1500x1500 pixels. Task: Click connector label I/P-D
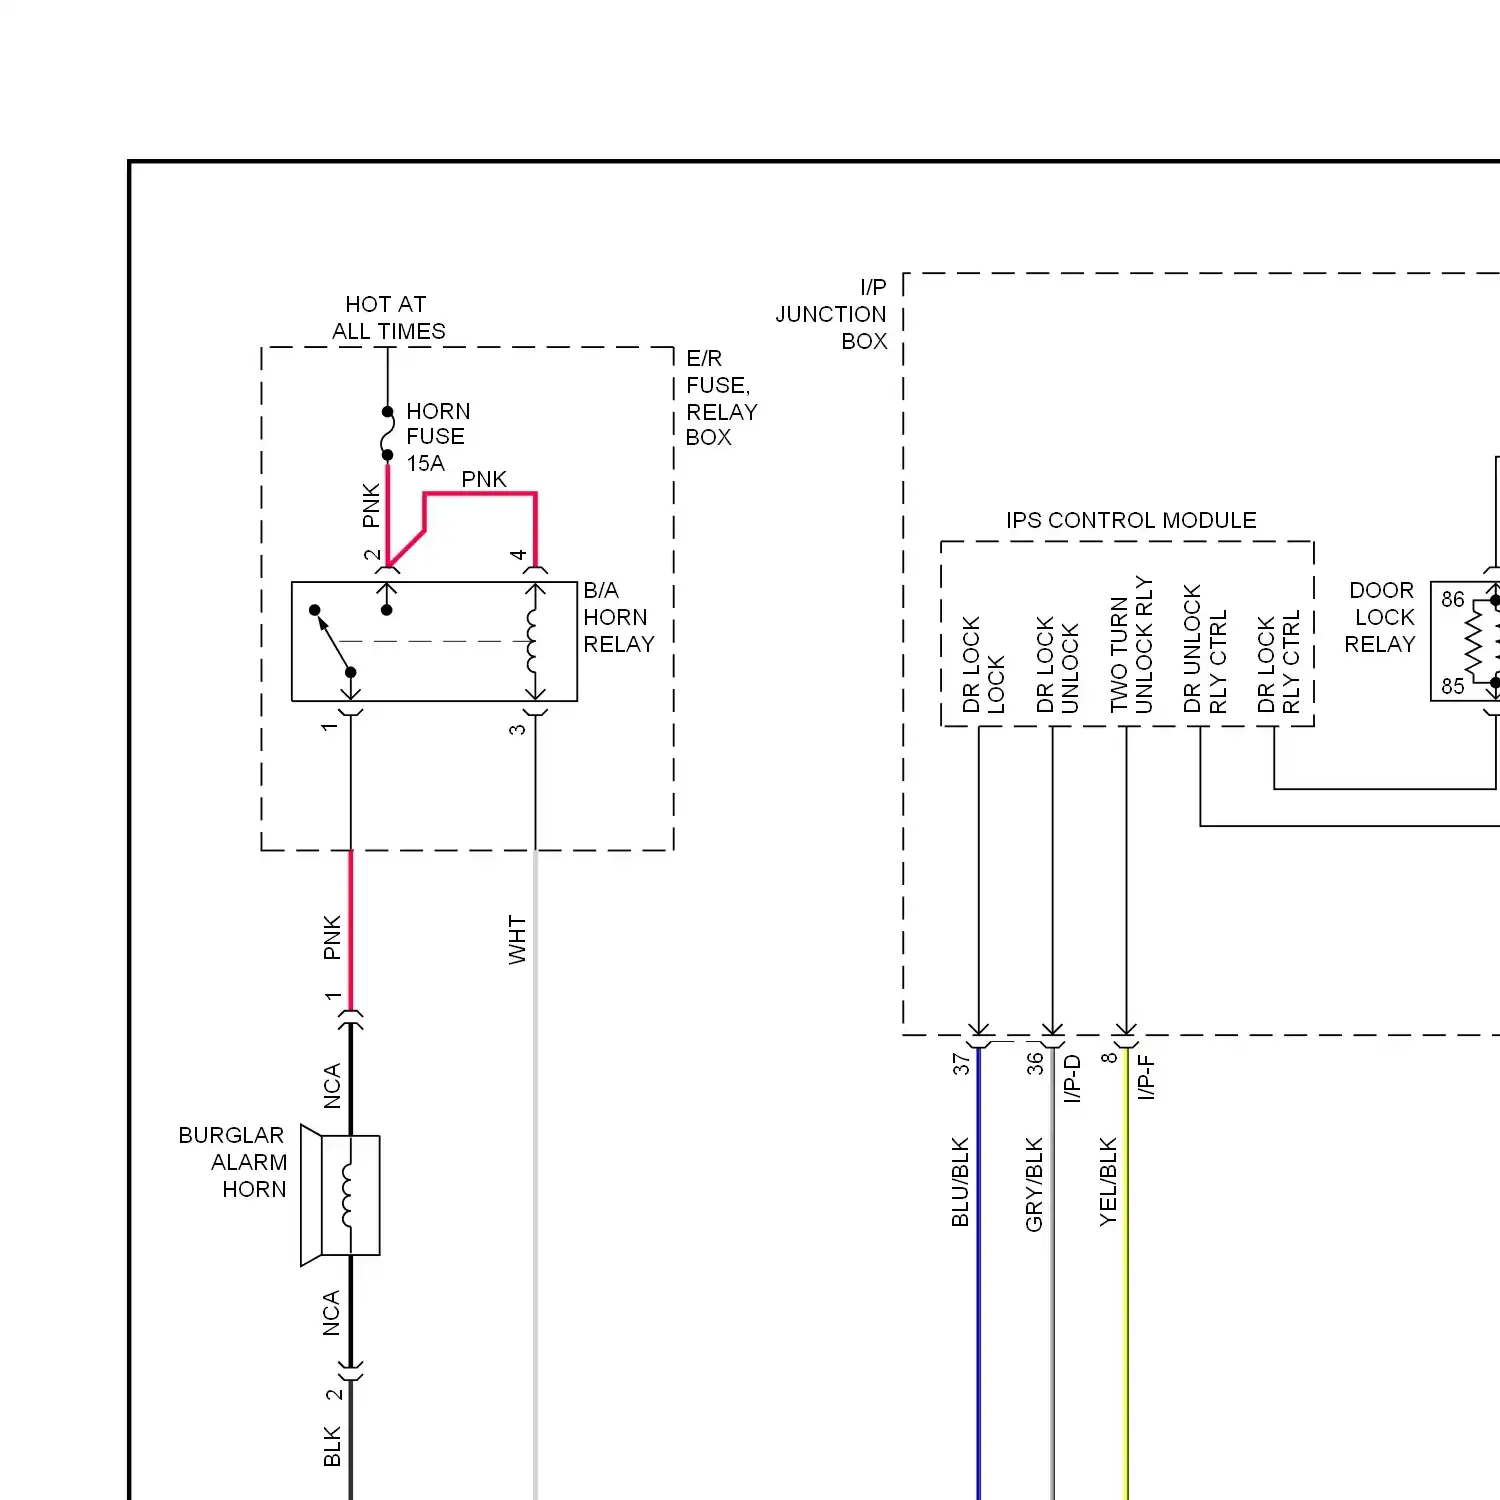click(1072, 1078)
